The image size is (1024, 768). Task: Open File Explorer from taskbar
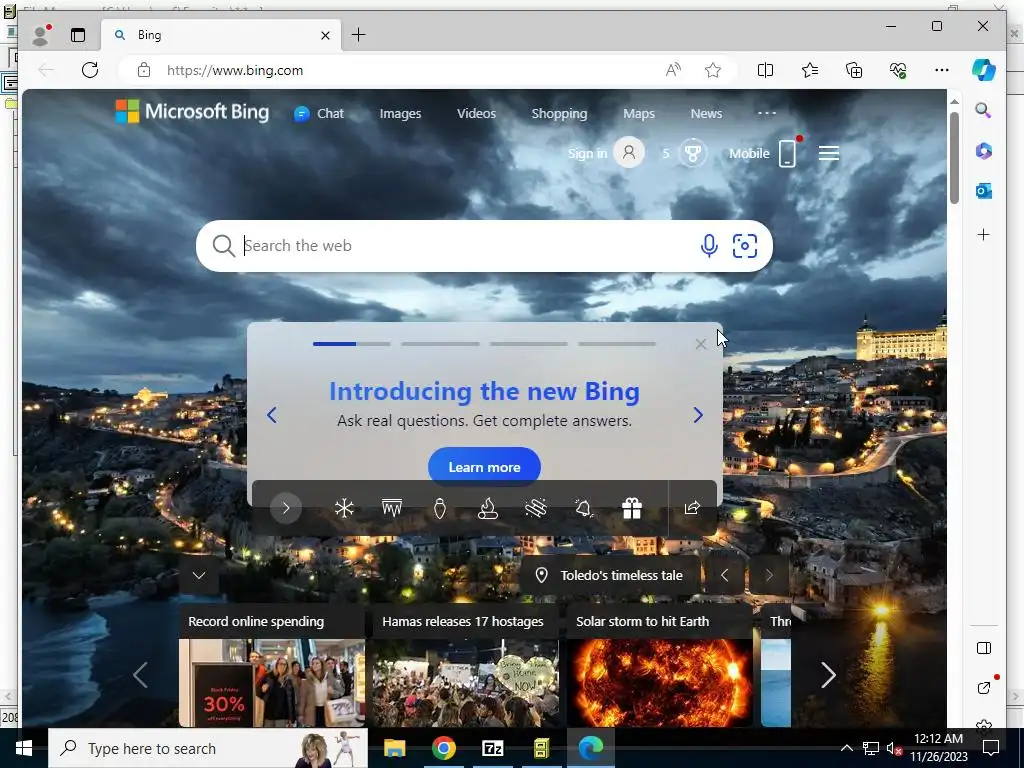point(394,748)
